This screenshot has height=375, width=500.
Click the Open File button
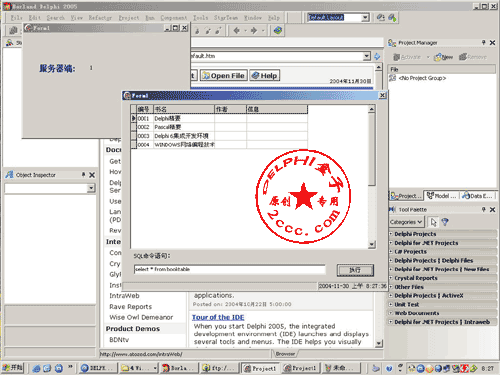pos(224,76)
